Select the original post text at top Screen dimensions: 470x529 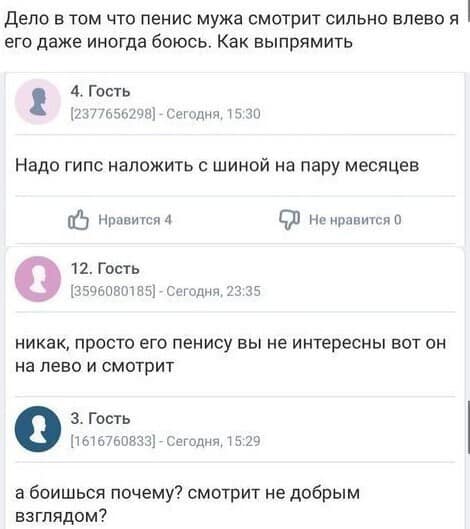(x=232, y=30)
